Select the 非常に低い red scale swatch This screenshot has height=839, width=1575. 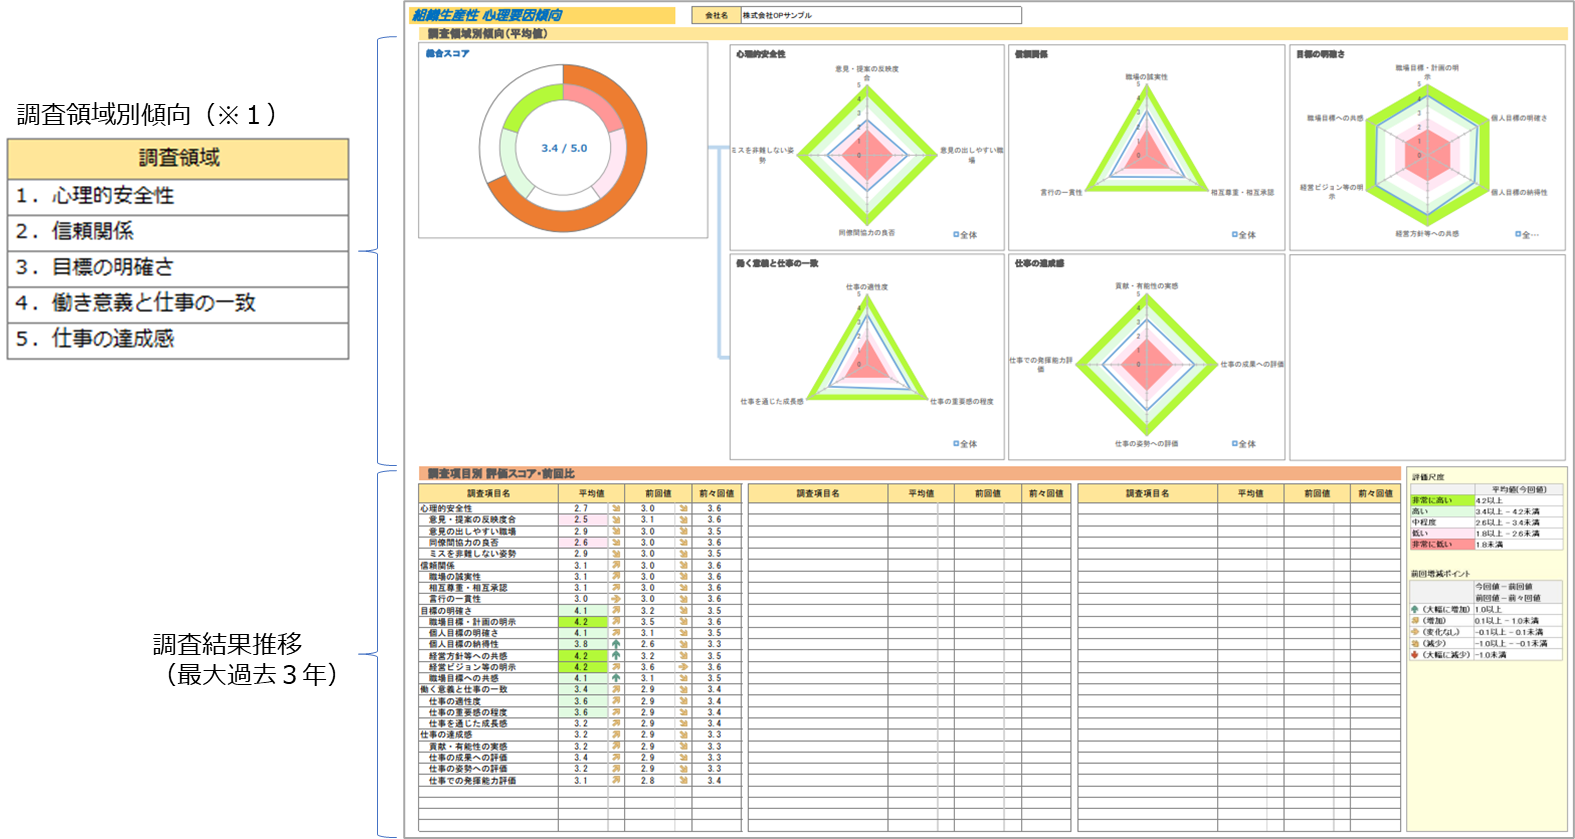pyautogui.click(x=1441, y=545)
